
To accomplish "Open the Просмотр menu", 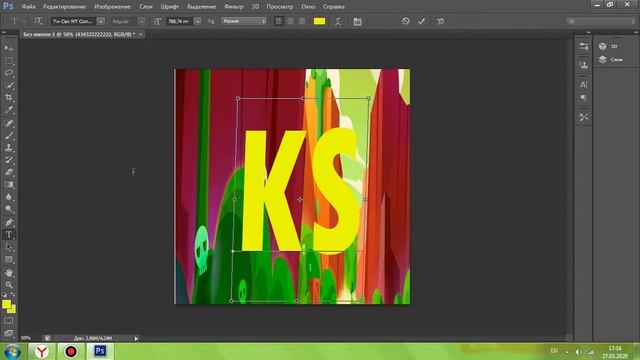I will pos(280,7).
